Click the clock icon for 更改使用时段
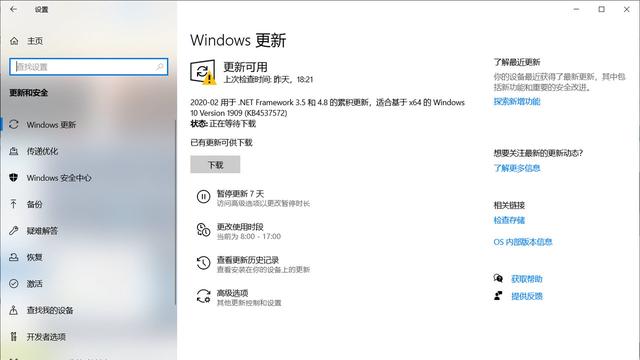 (x=203, y=230)
